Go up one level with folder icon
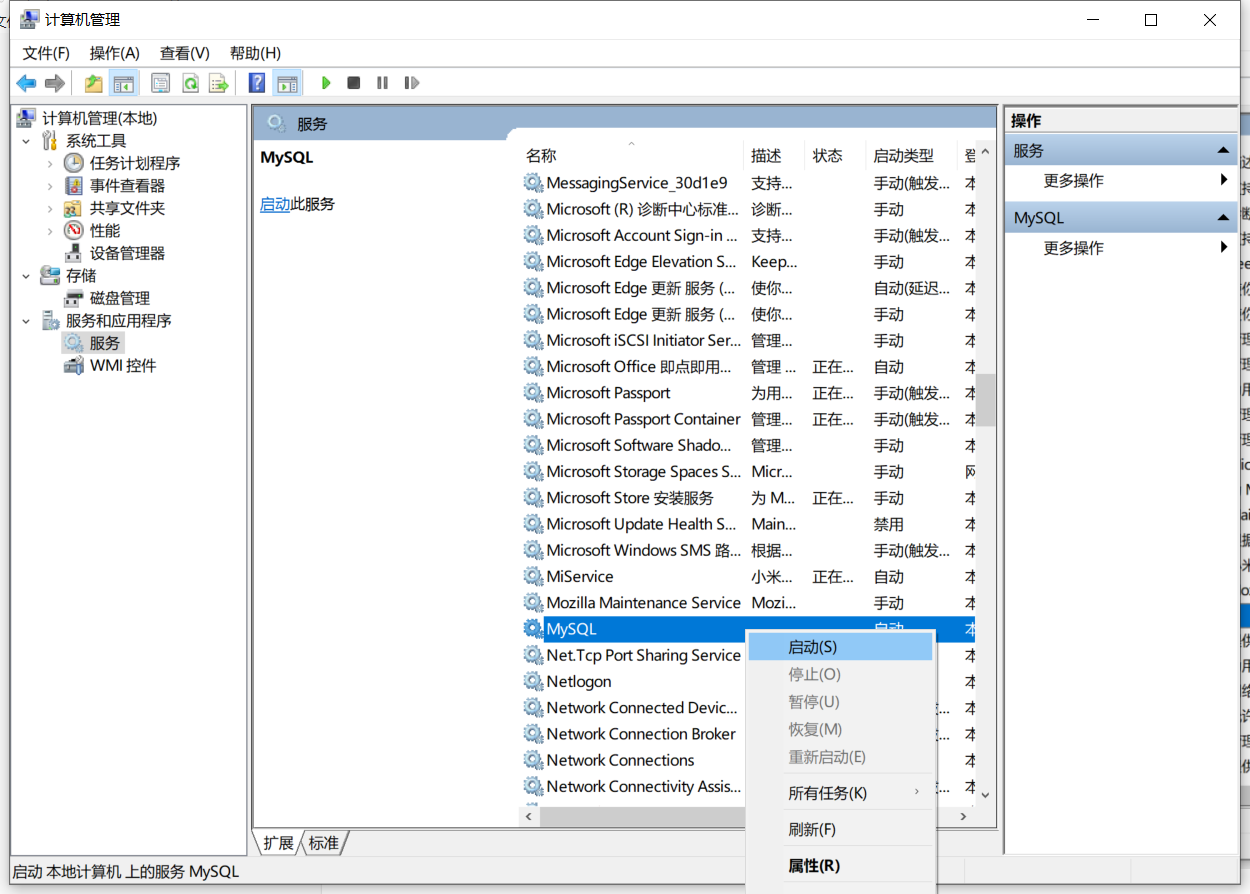The image size is (1250, 894). [x=93, y=83]
